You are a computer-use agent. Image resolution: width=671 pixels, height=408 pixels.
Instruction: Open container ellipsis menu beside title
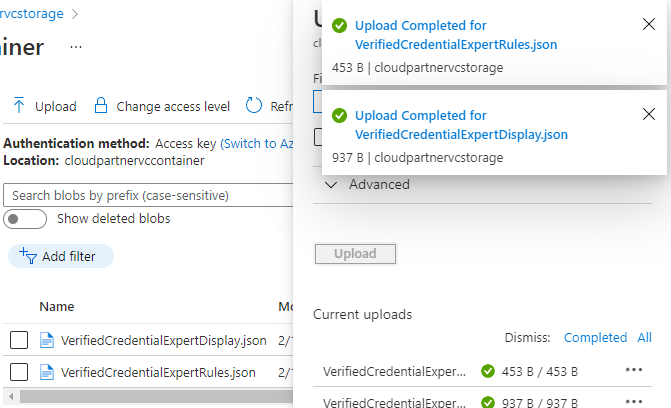click(x=76, y=47)
